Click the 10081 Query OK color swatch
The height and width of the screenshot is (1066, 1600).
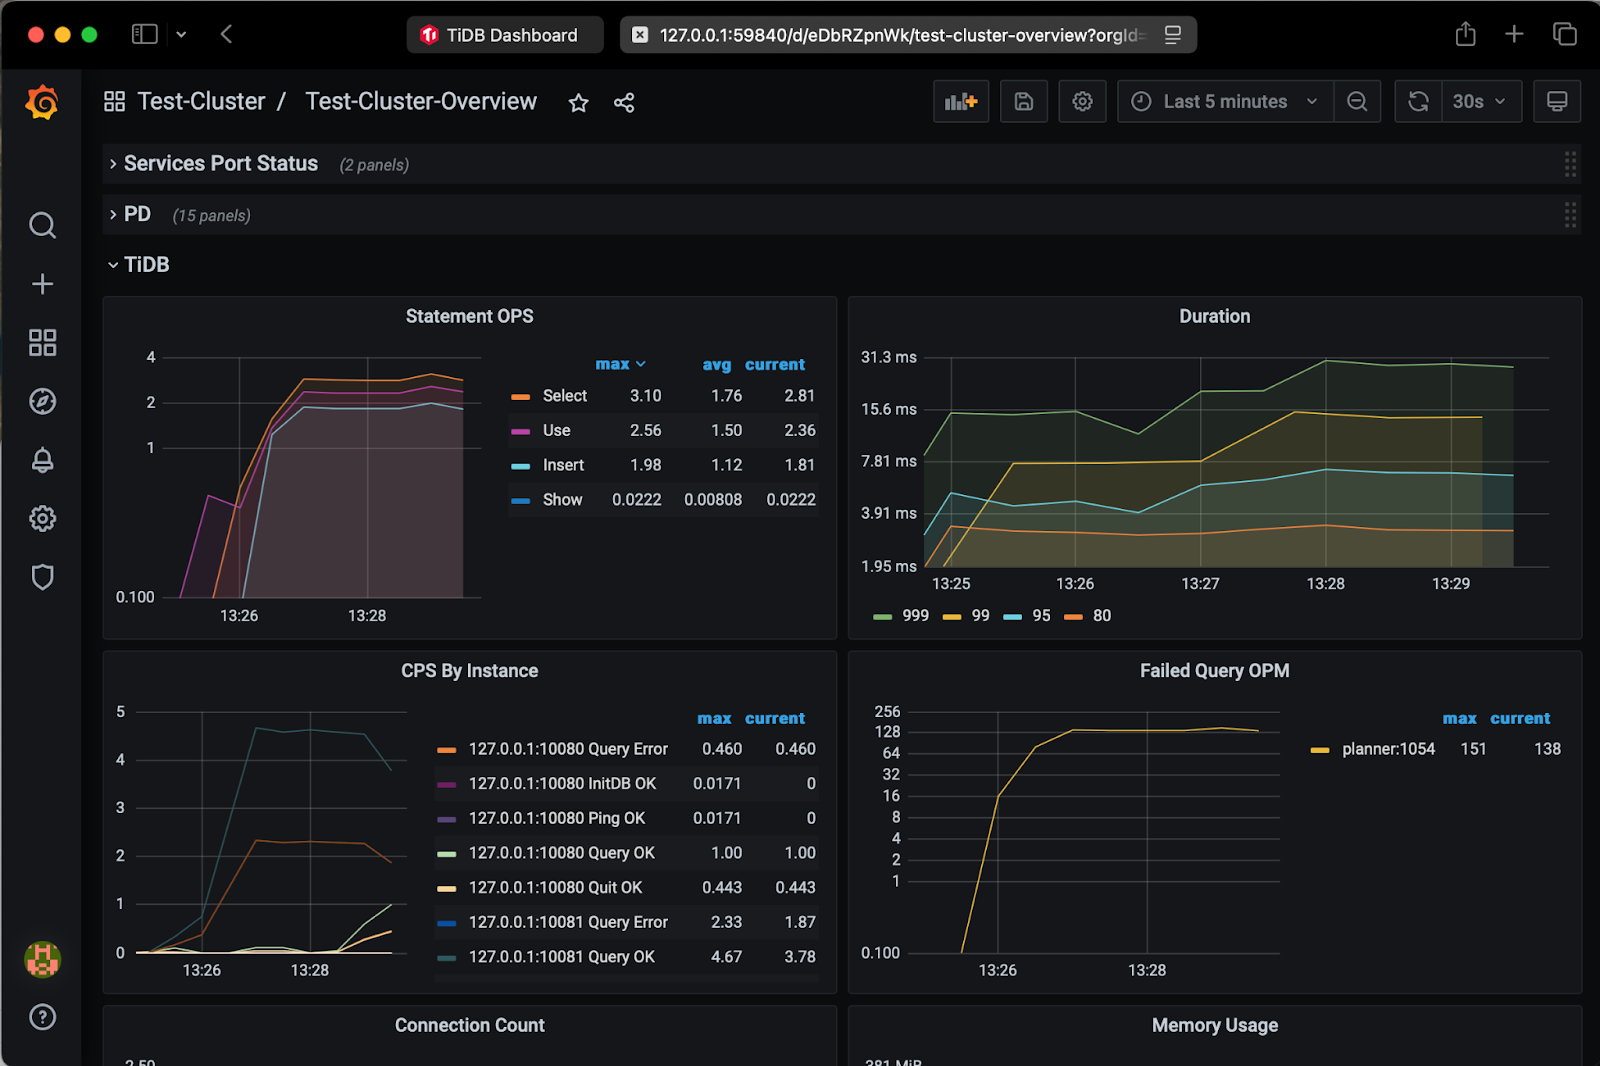coord(447,958)
